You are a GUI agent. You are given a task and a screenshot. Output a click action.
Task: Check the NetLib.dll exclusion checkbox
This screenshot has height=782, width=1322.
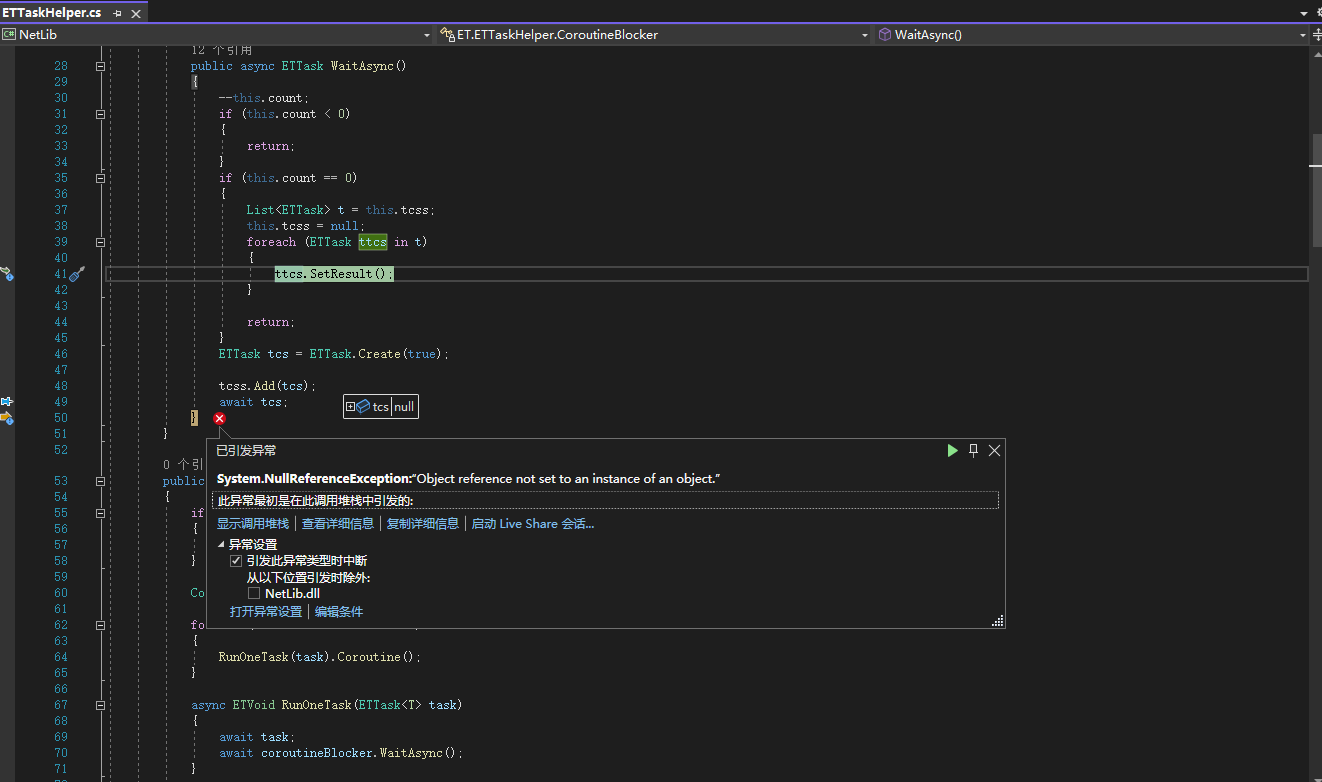point(254,594)
